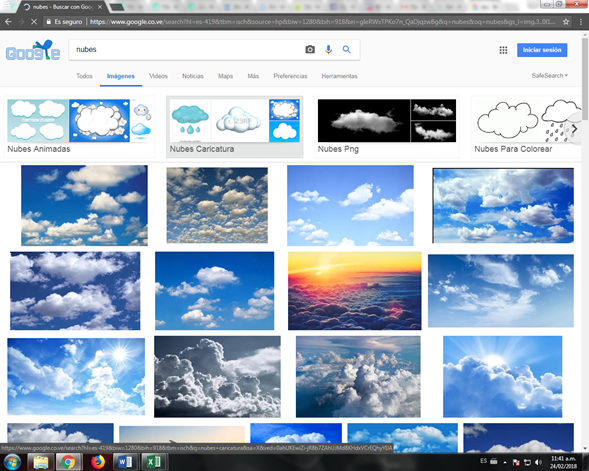
Task: Show more suggestions with the right chevron
Action: [574, 129]
